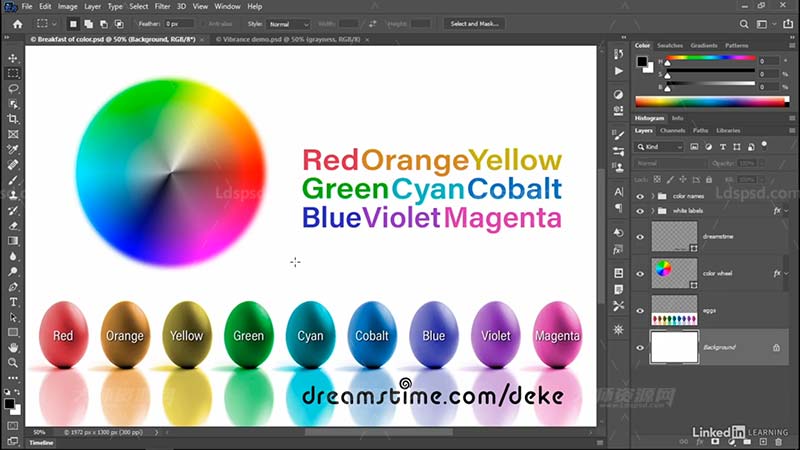
Task: Click the hue slider in Color panel
Action: tap(711, 58)
